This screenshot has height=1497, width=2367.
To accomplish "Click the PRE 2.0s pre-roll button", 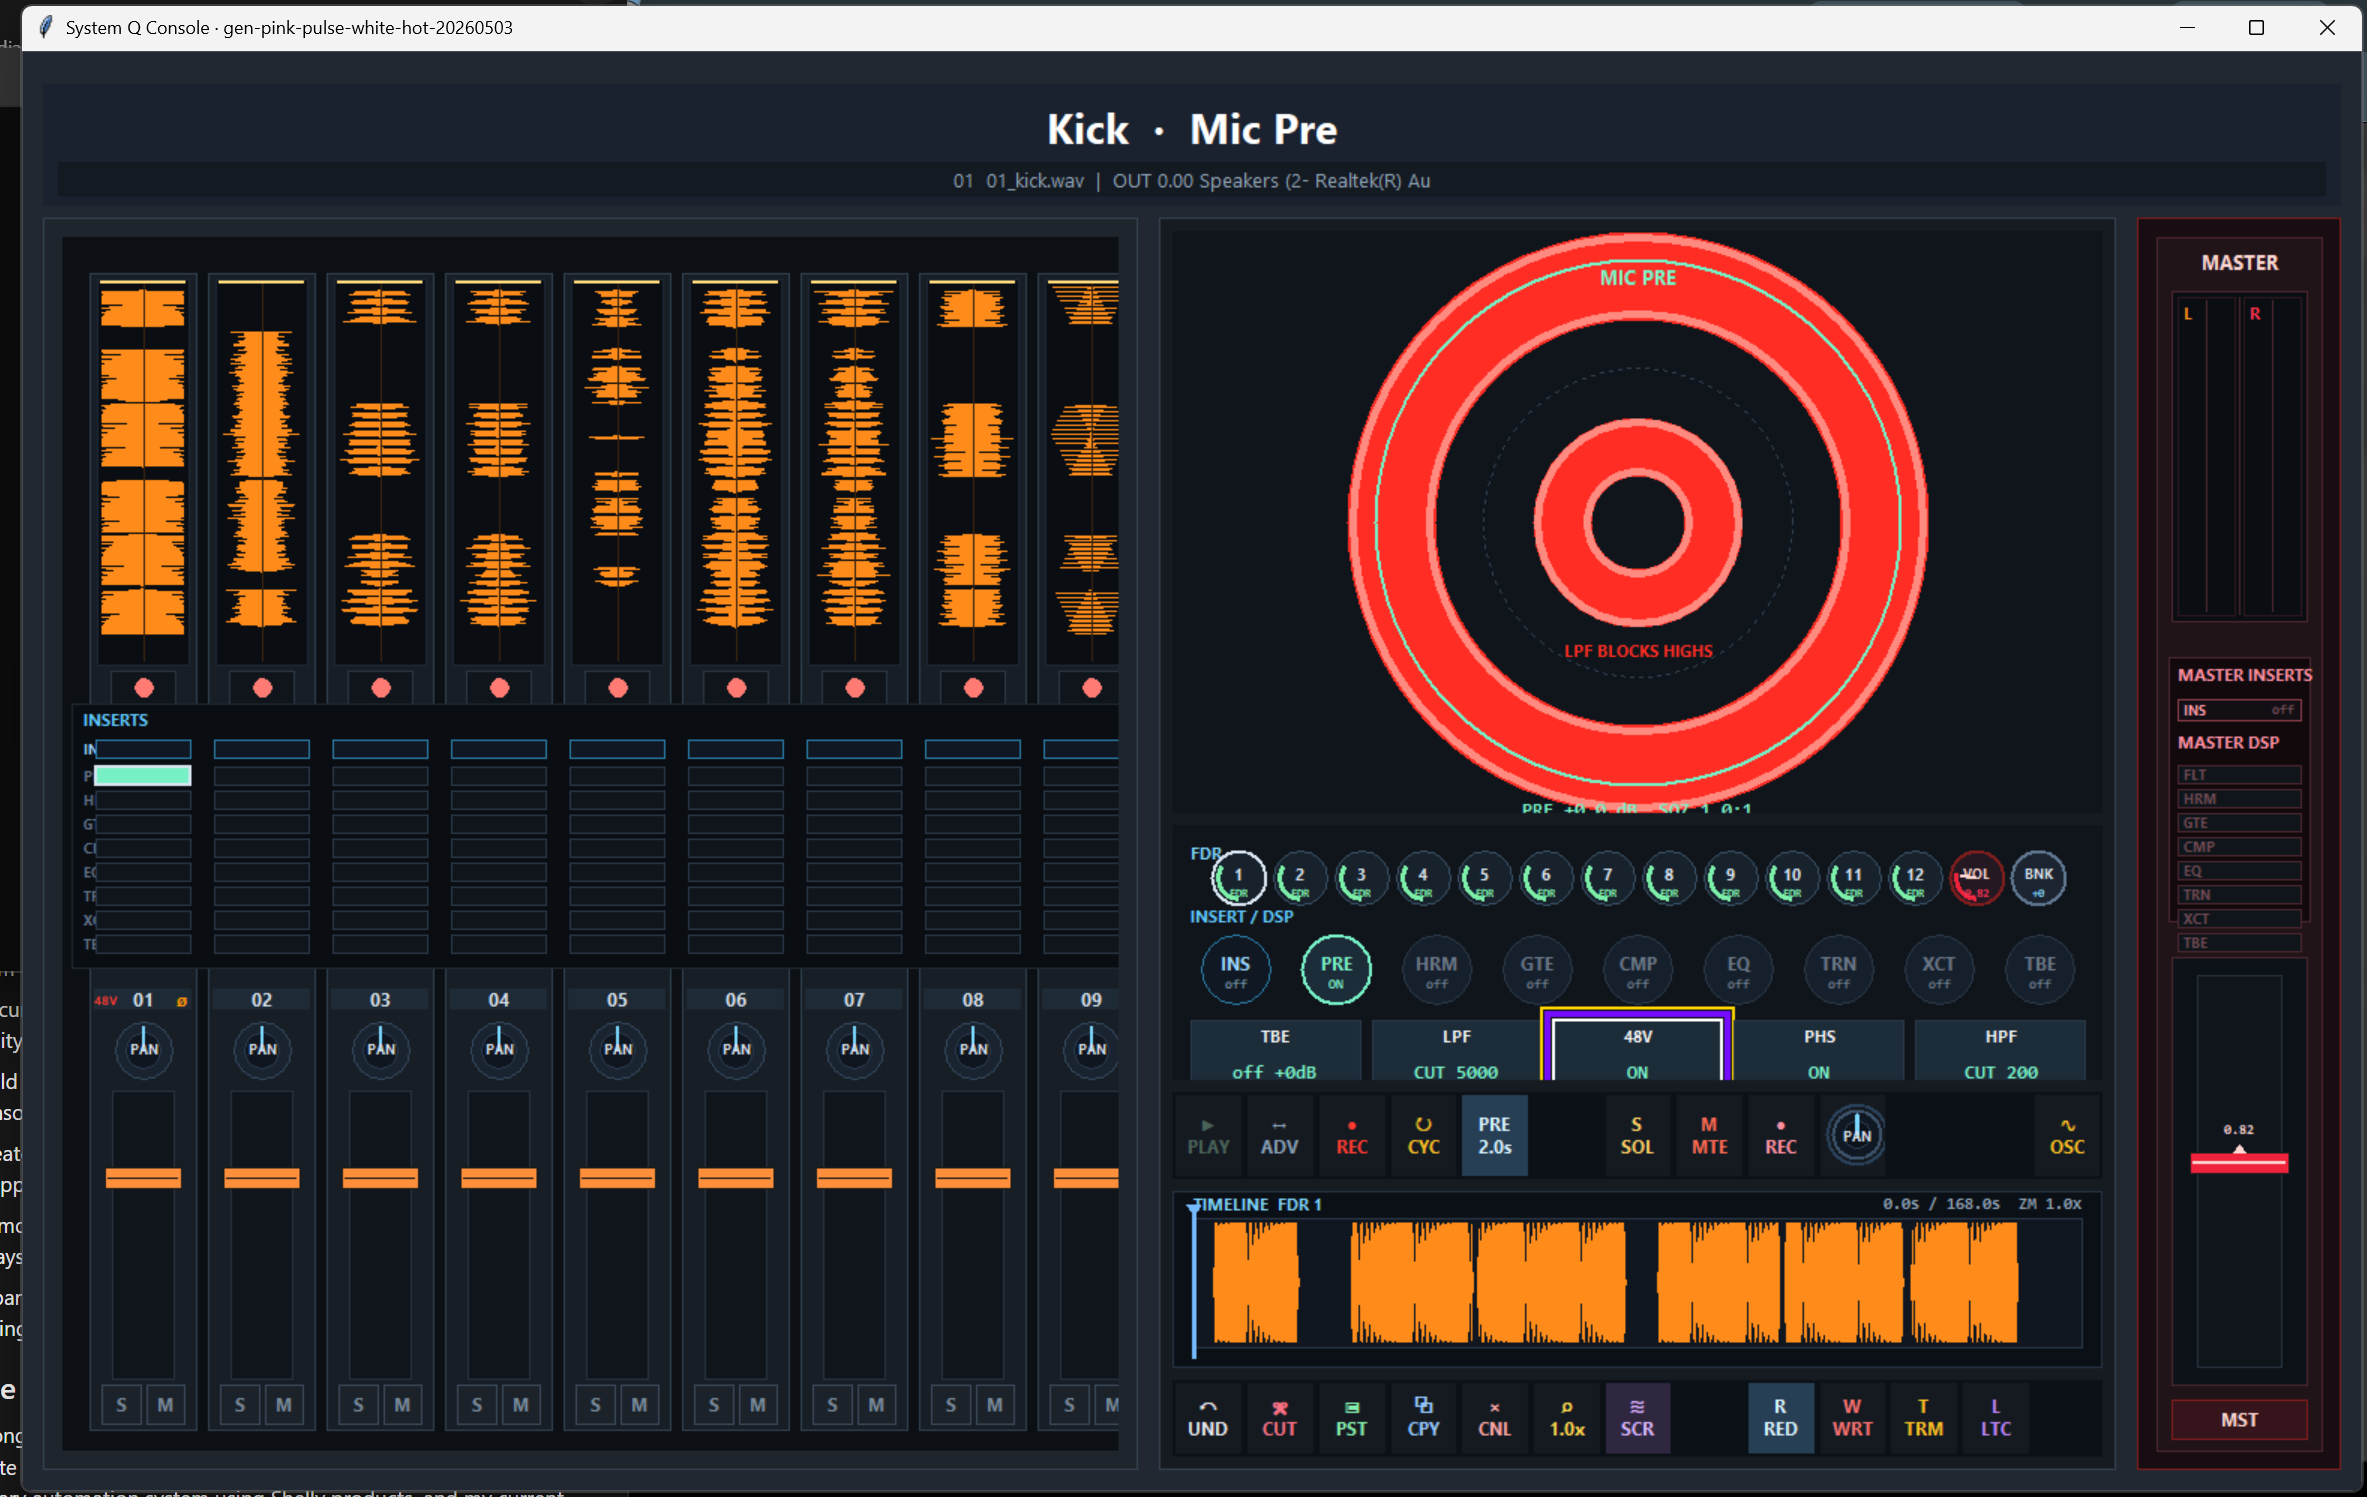I will [1494, 1135].
